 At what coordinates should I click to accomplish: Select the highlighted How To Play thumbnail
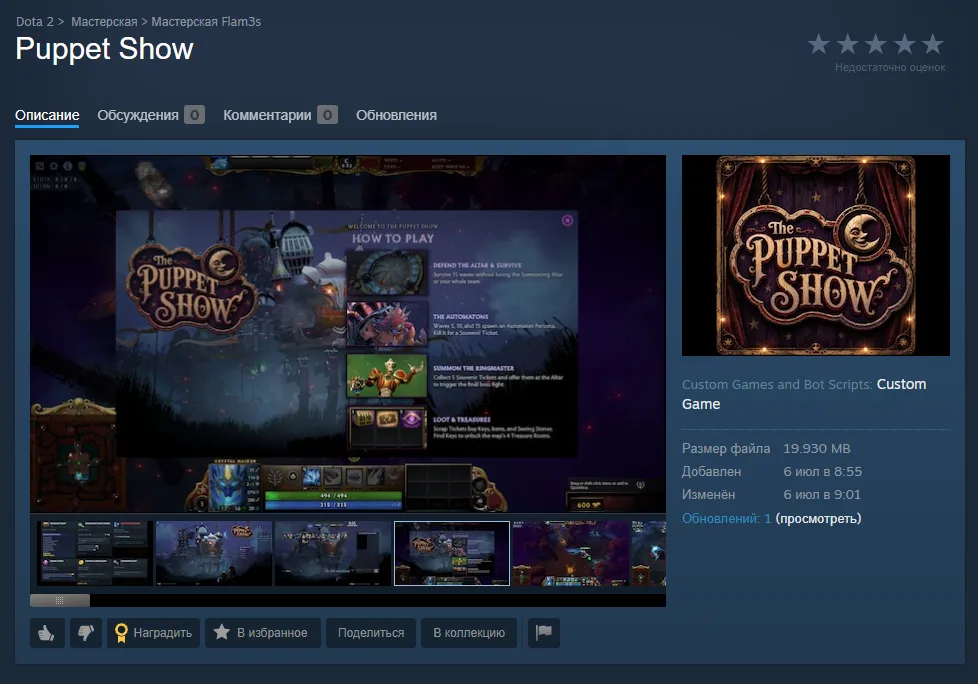(452, 553)
